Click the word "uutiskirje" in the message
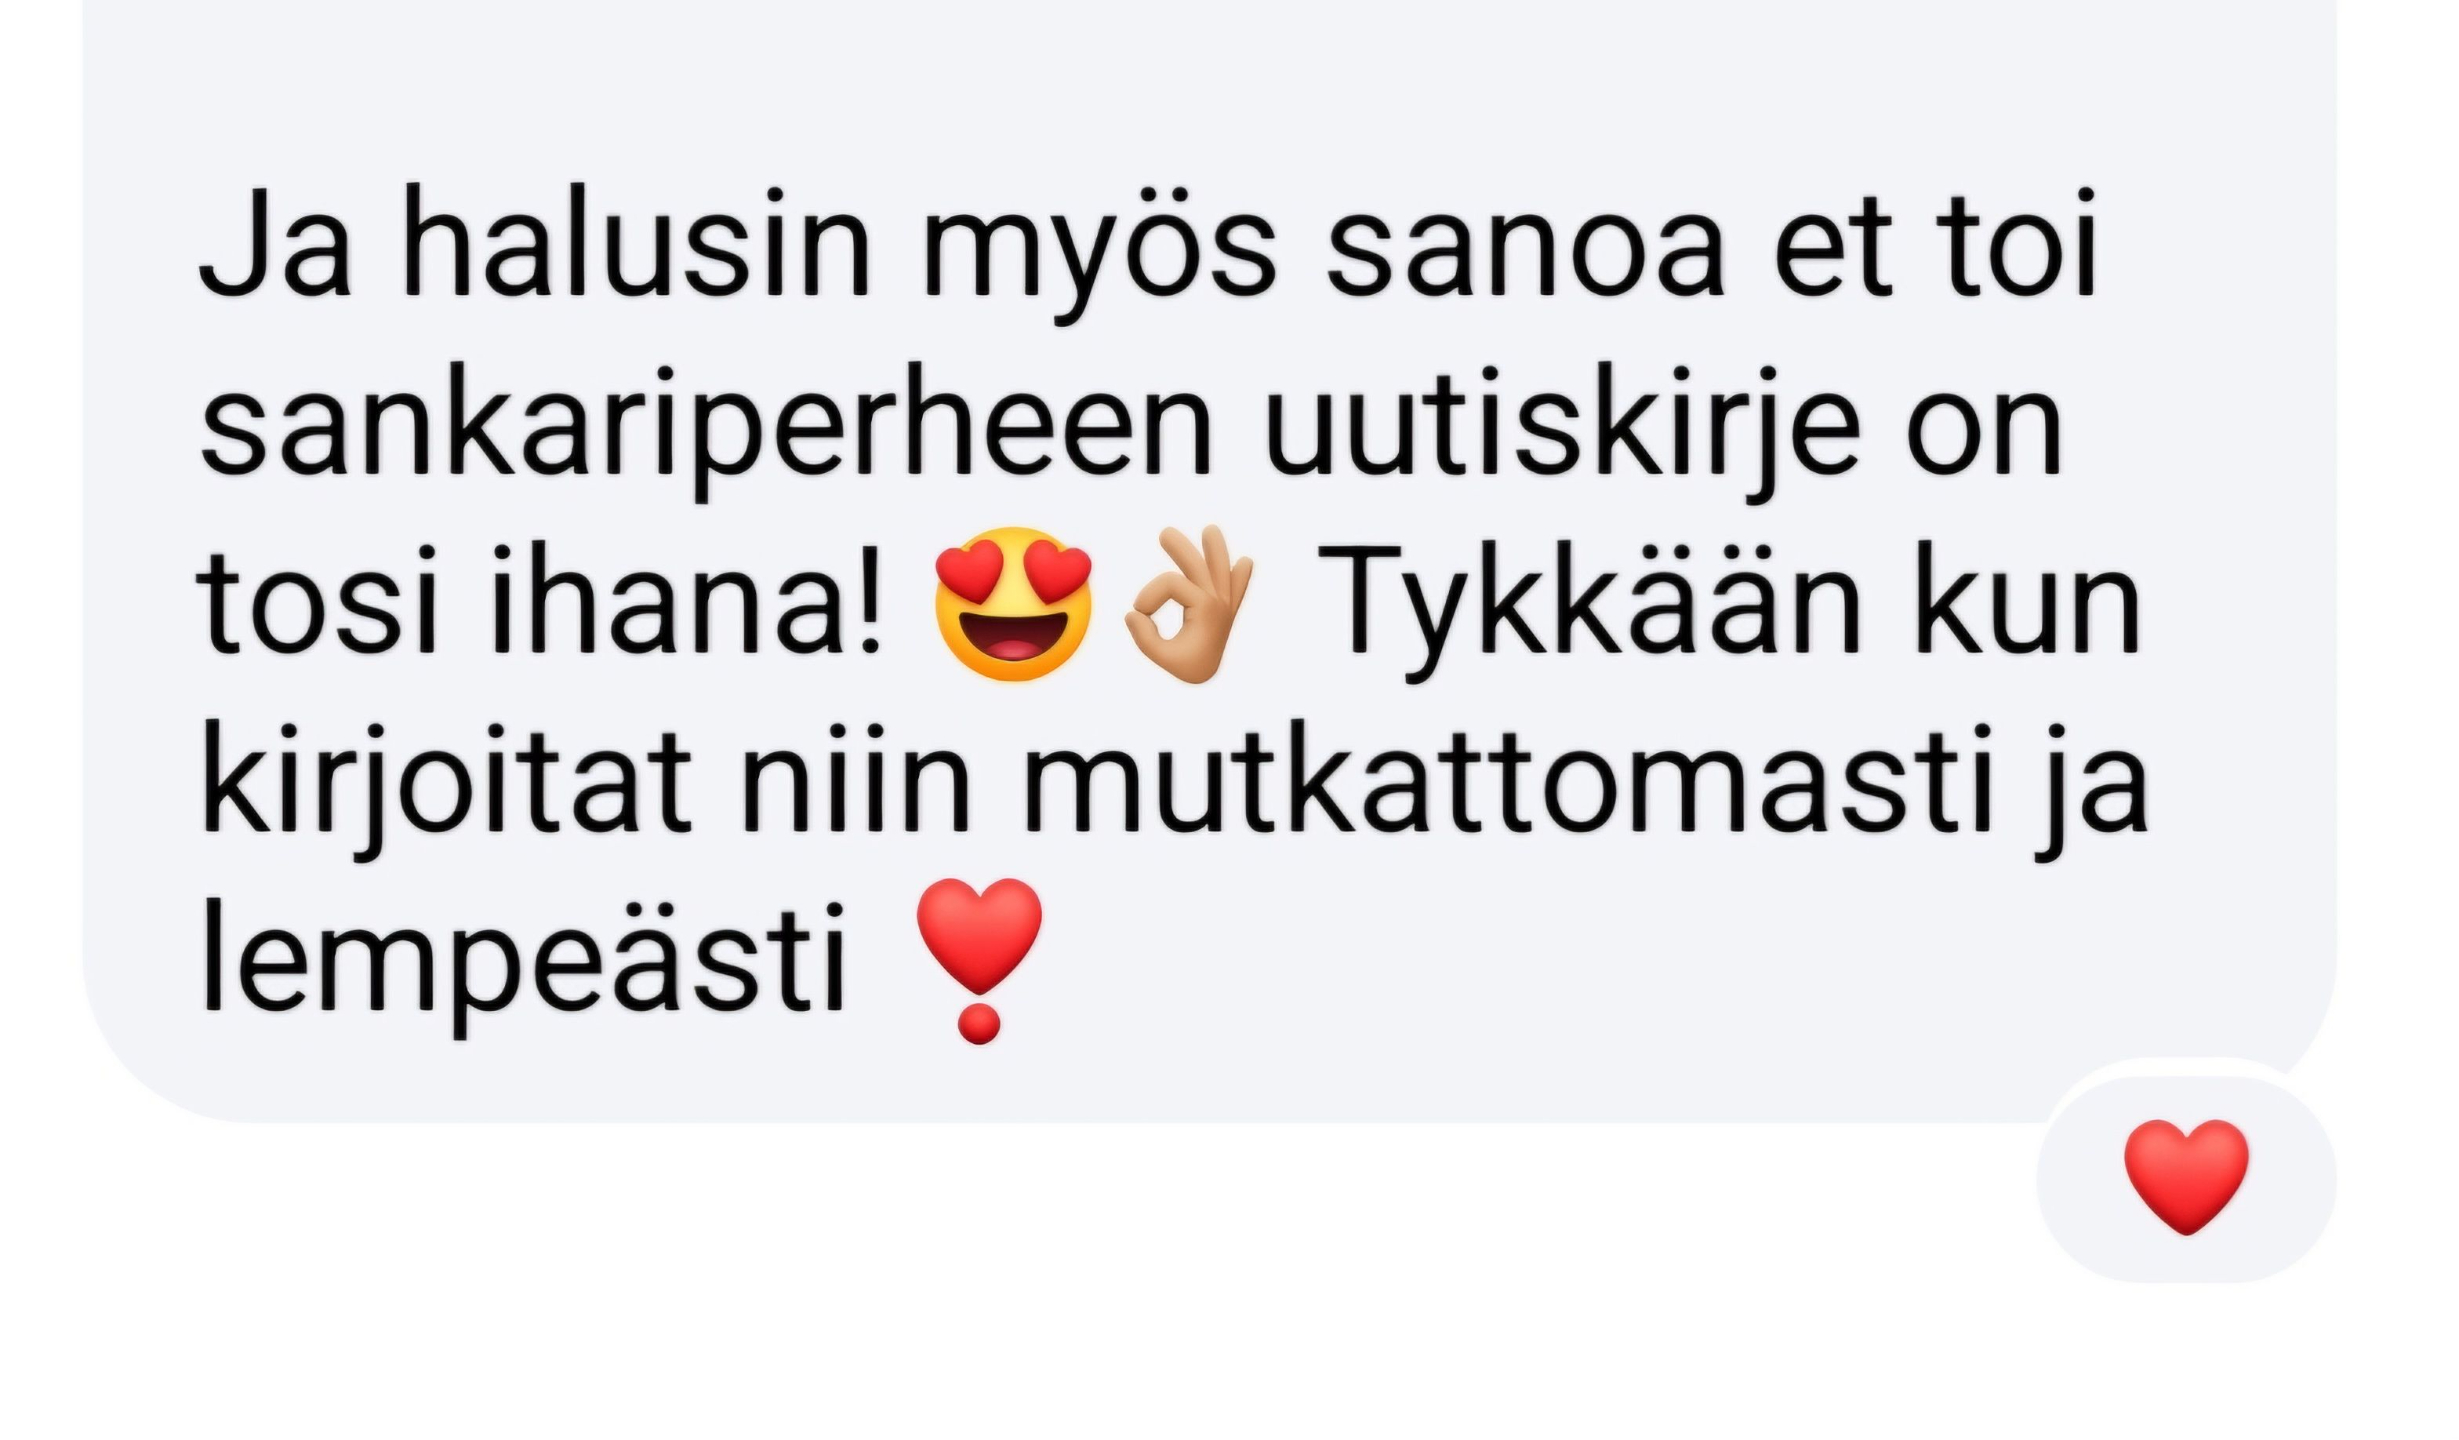 [x=1562, y=435]
